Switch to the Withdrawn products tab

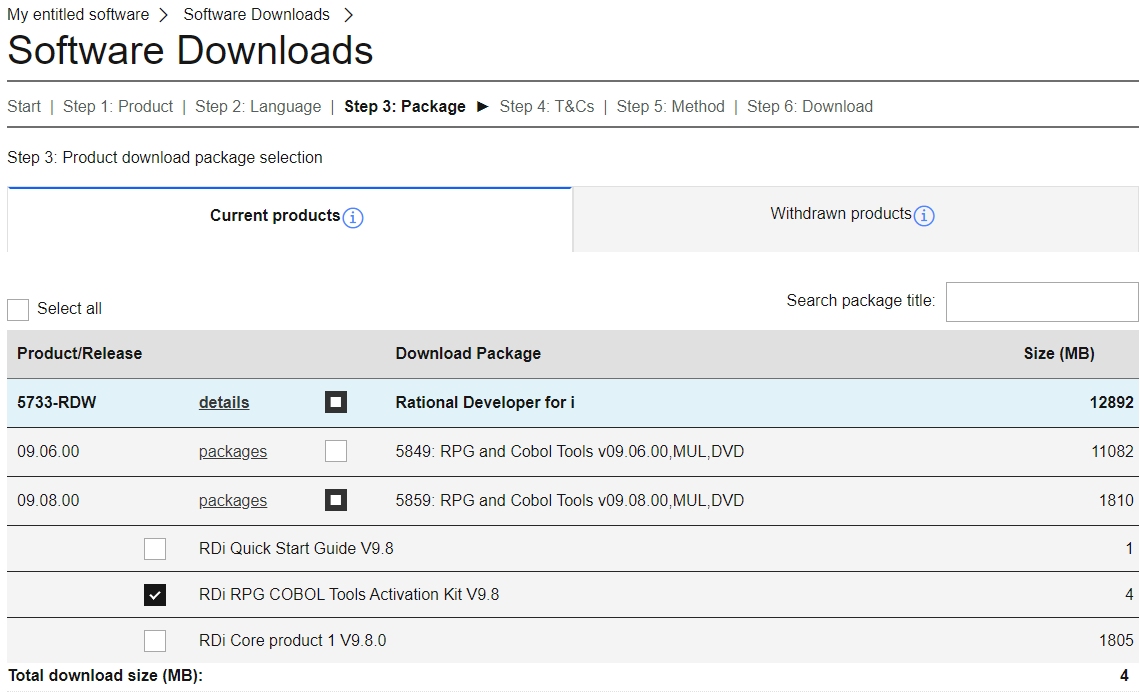coord(856,220)
